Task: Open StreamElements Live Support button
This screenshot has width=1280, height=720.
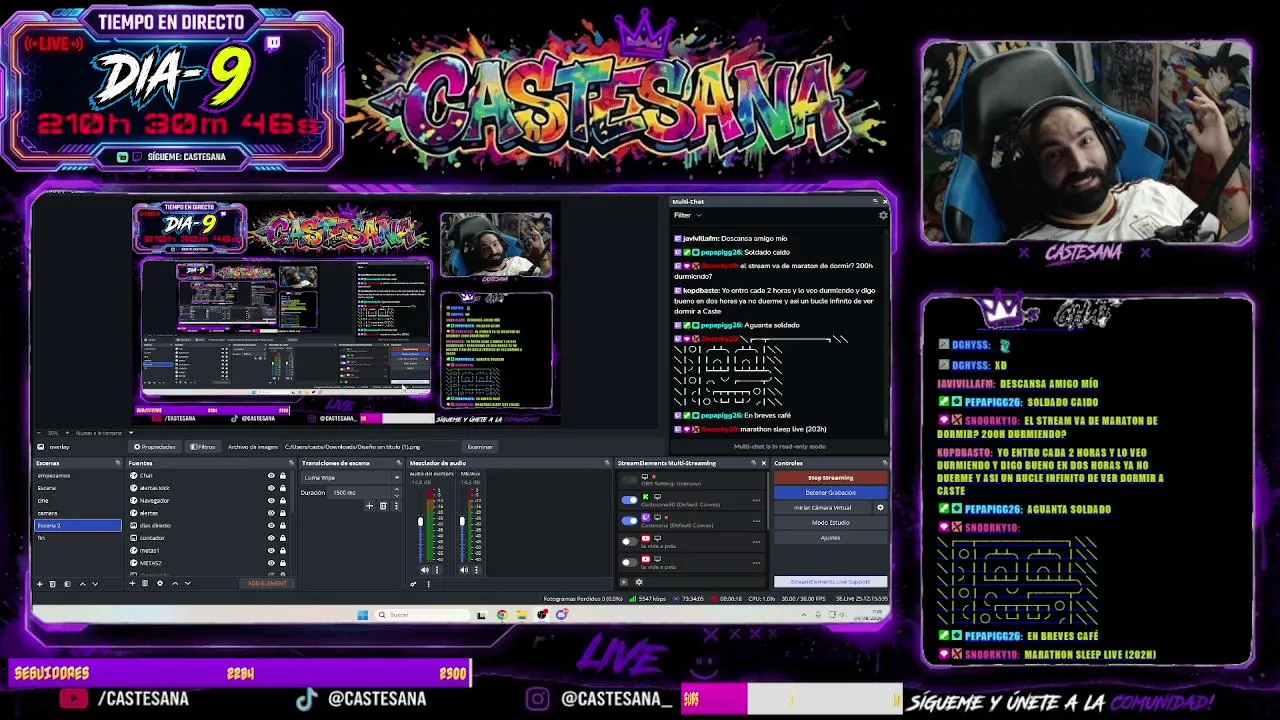Action: point(830,582)
